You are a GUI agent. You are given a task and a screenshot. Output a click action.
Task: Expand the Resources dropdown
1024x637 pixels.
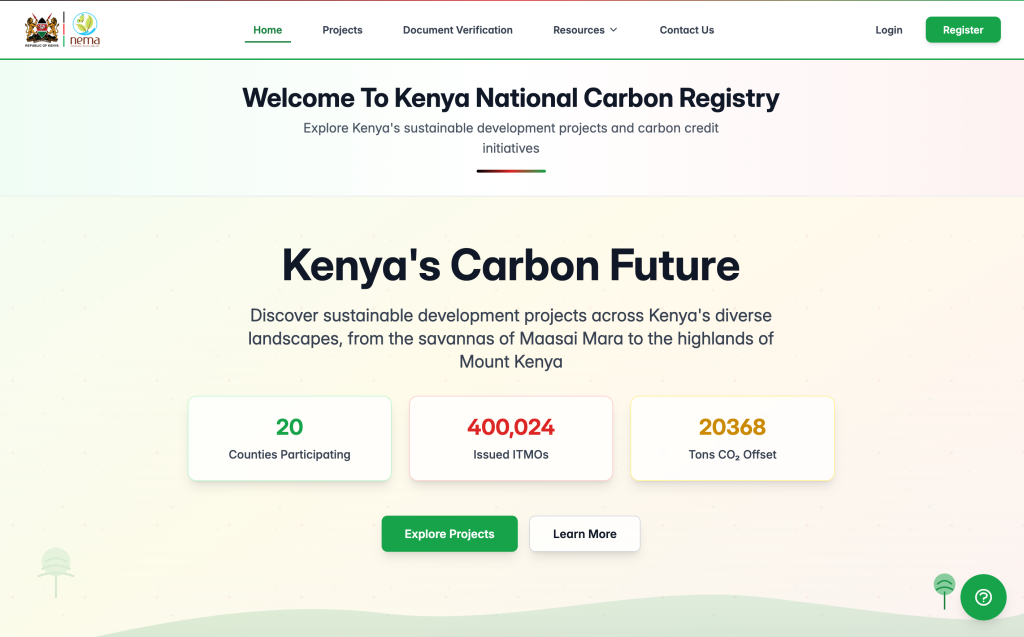coord(585,30)
